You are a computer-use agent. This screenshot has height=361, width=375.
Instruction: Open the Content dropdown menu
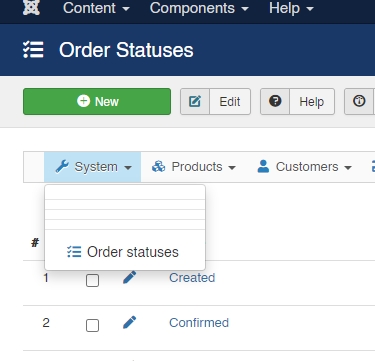(96, 8)
